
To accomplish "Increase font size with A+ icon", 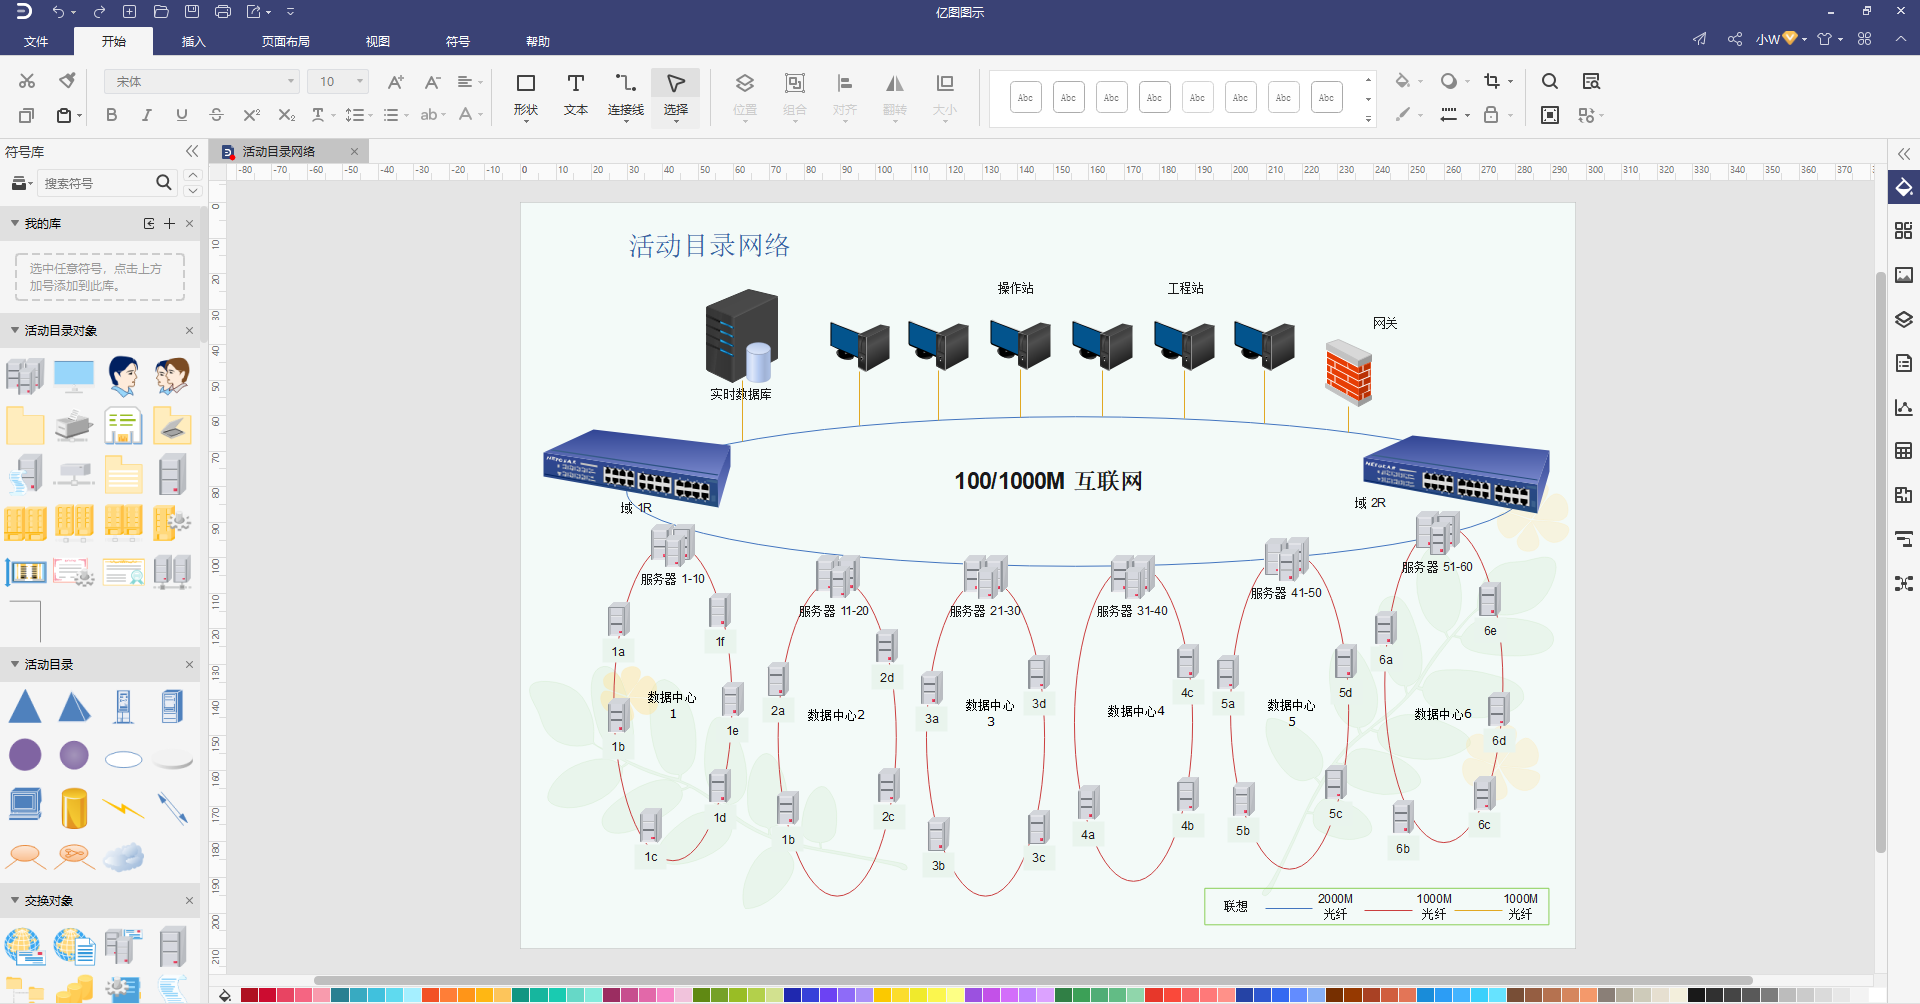I will (396, 82).
